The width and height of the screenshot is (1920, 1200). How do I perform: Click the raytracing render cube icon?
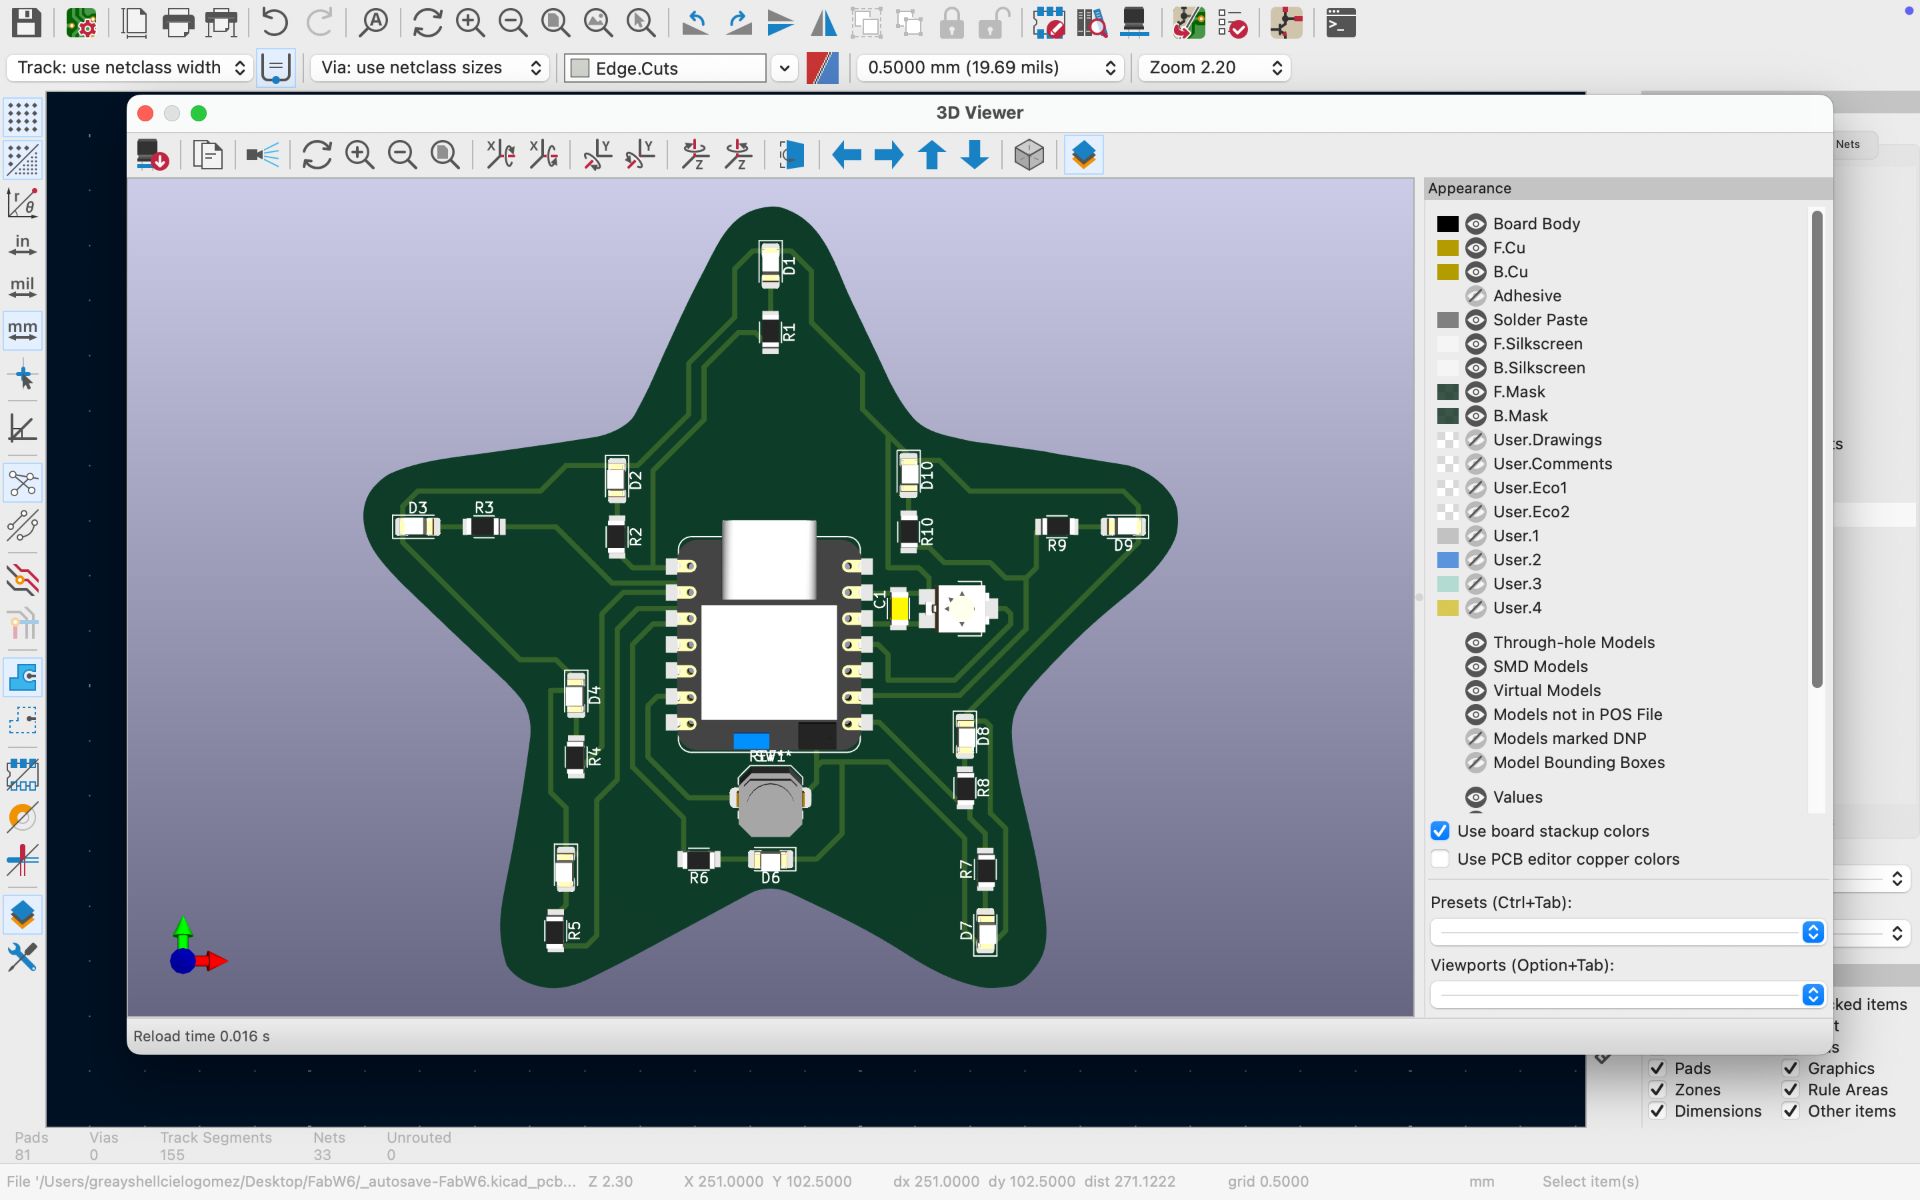coord(1029,155)
